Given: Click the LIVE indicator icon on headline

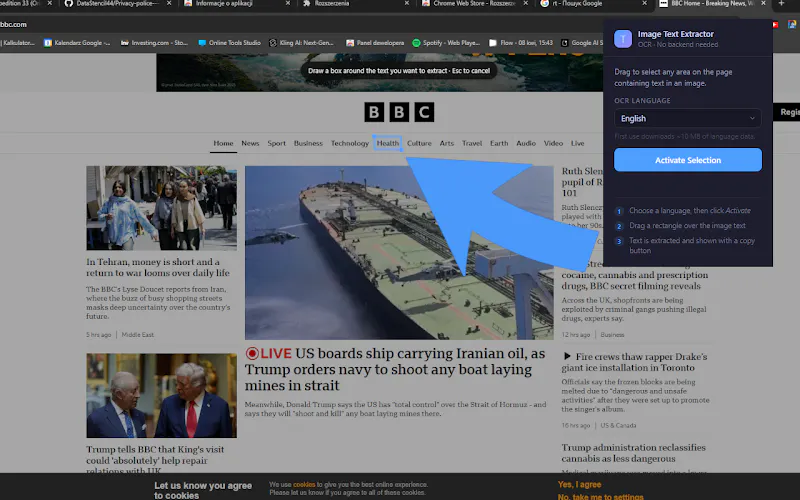Looking at the screenshot, I should 252,354.
